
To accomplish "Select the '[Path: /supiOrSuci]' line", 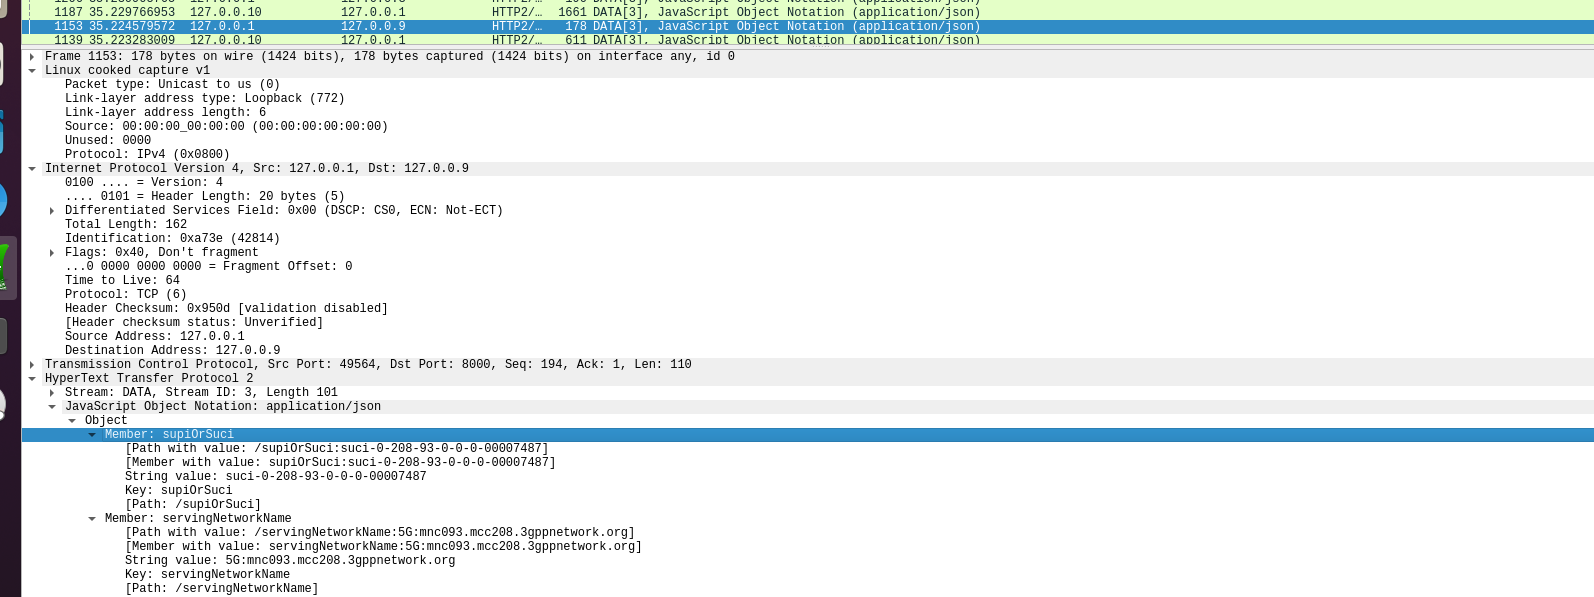I will [193, 505].
